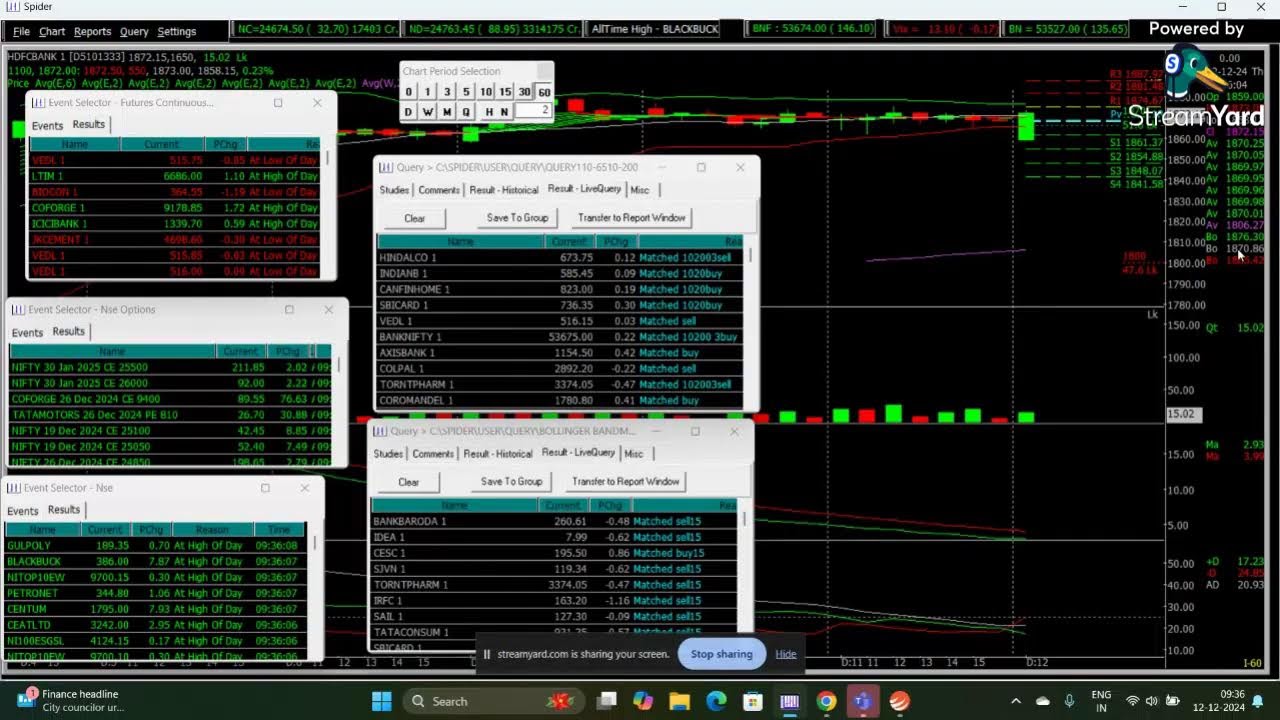
Task: Select the 1 minute chart period
Action: [x=428, y=92]
